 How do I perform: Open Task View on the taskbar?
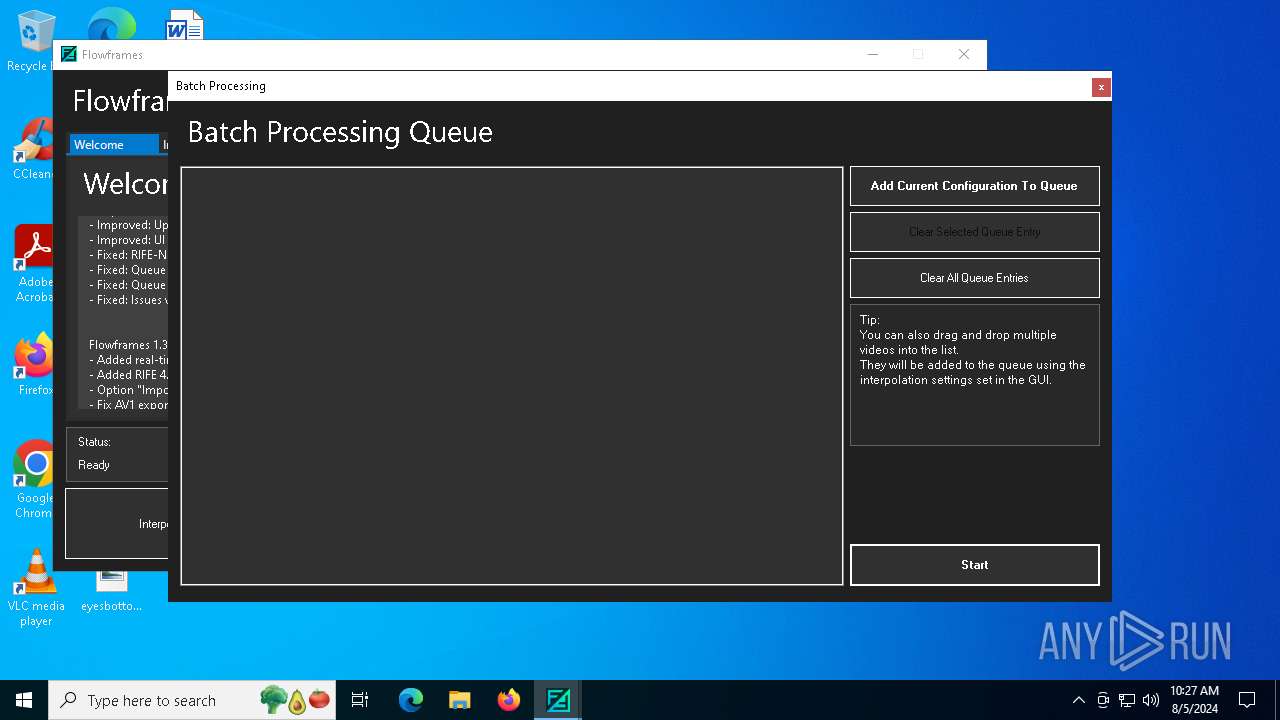[360, 700]
